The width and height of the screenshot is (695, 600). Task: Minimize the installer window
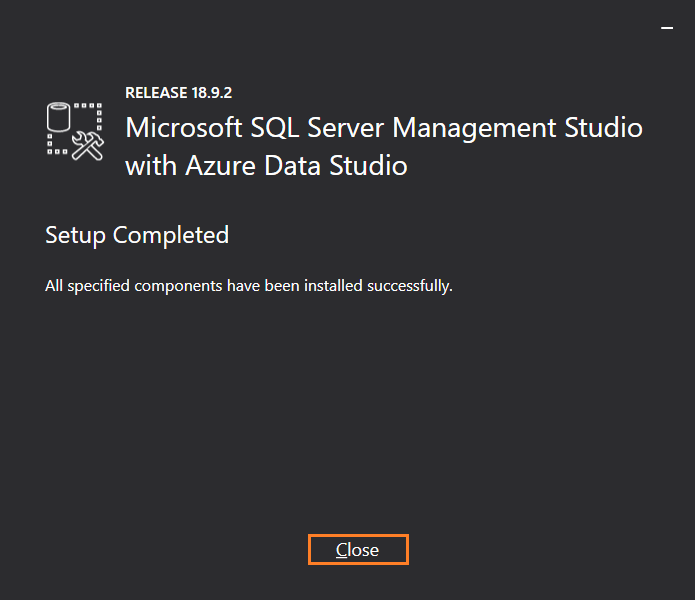pyautogui.click(x=667, y=30)
